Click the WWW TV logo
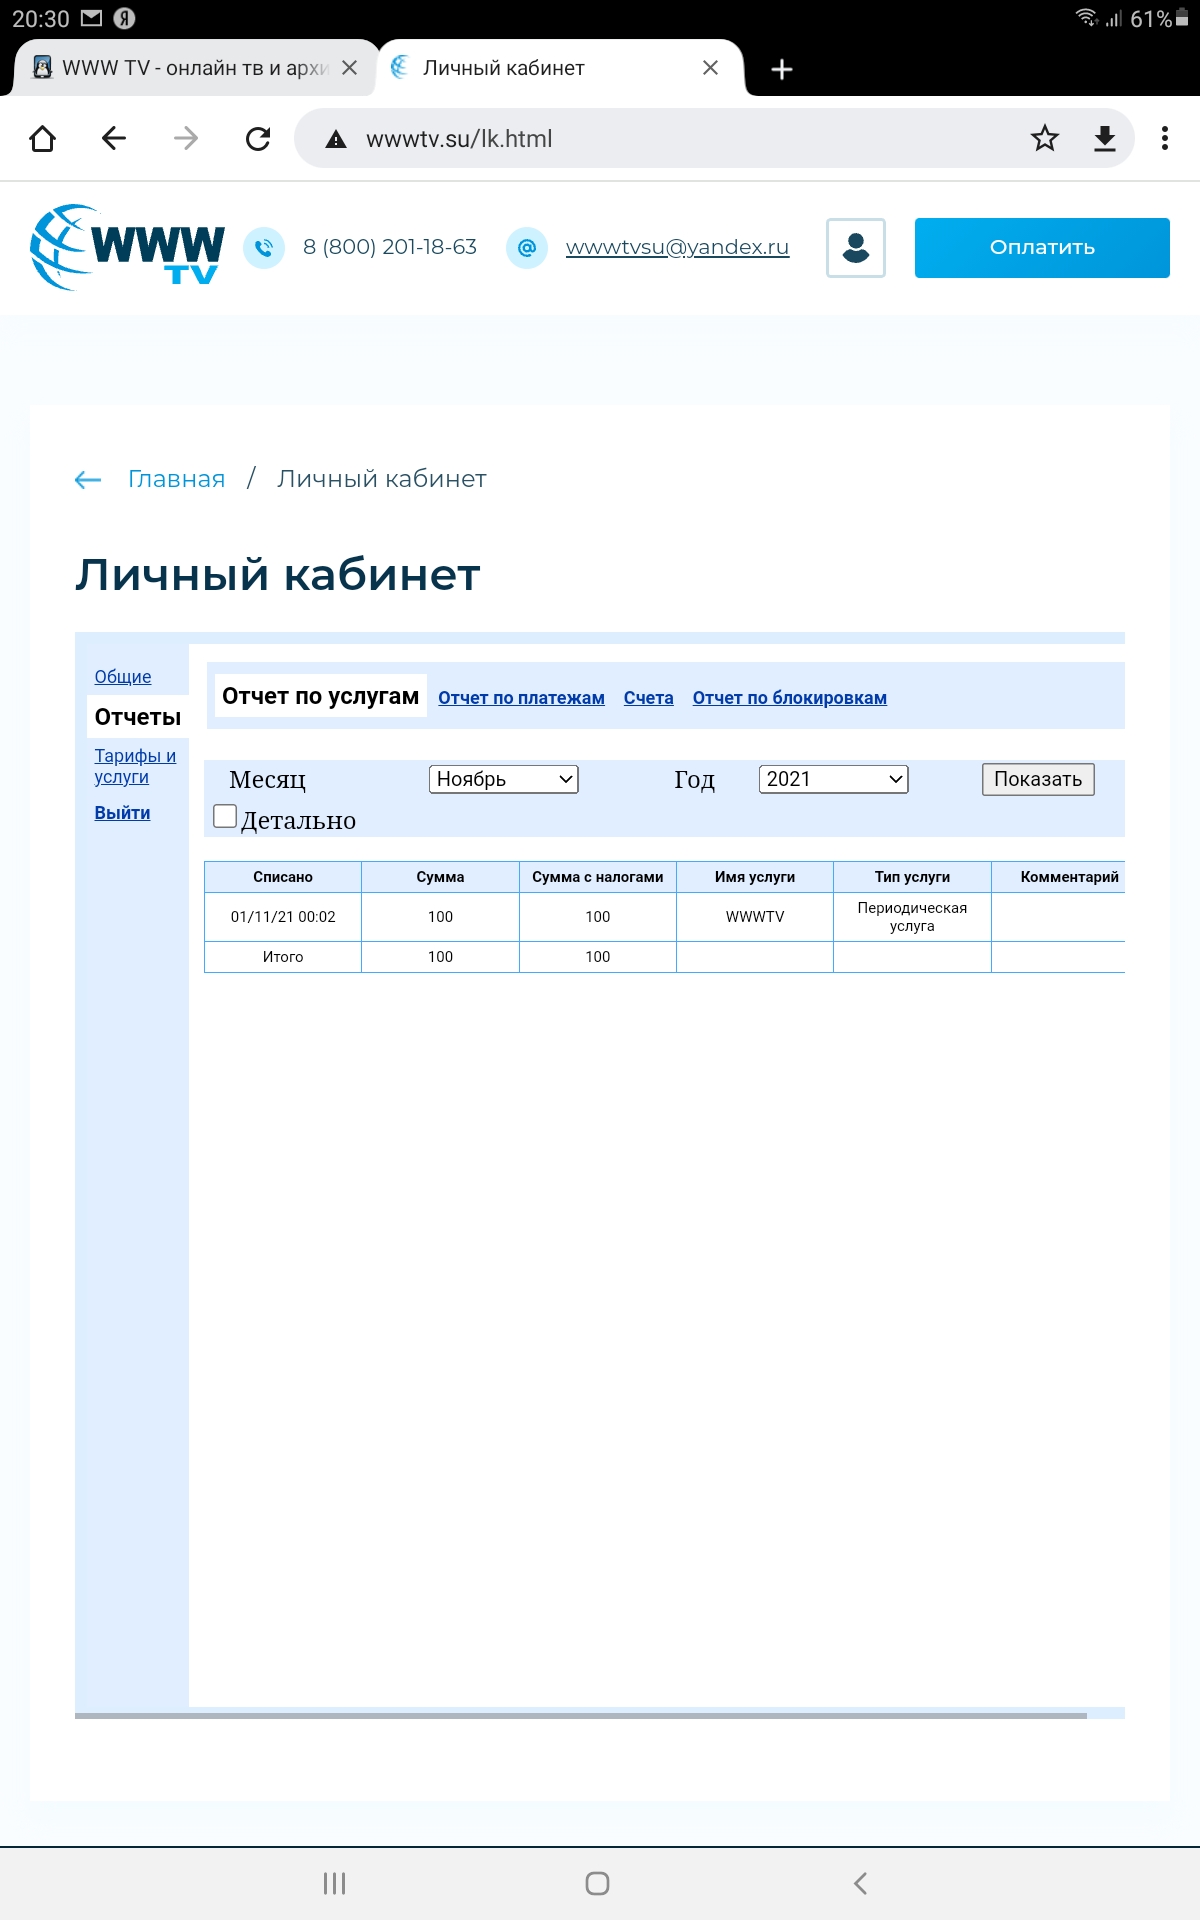The width and height of the screenshot is (1200, 1920). [x=127, y=247]
